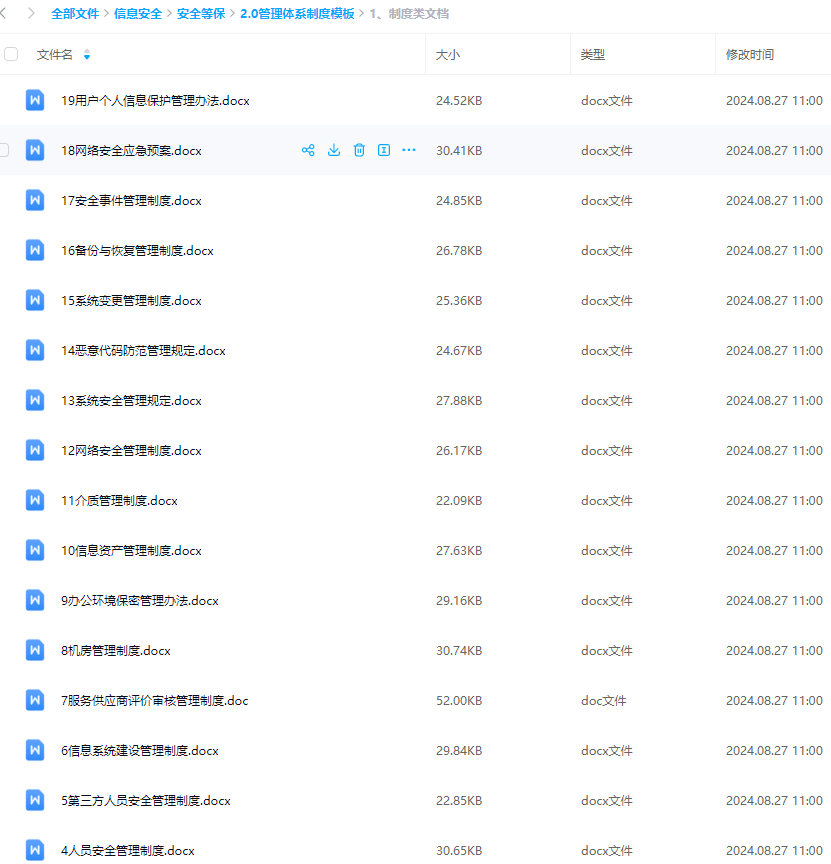Click the Word icon of 15系统变更管理制度.docx

(35, 300)
